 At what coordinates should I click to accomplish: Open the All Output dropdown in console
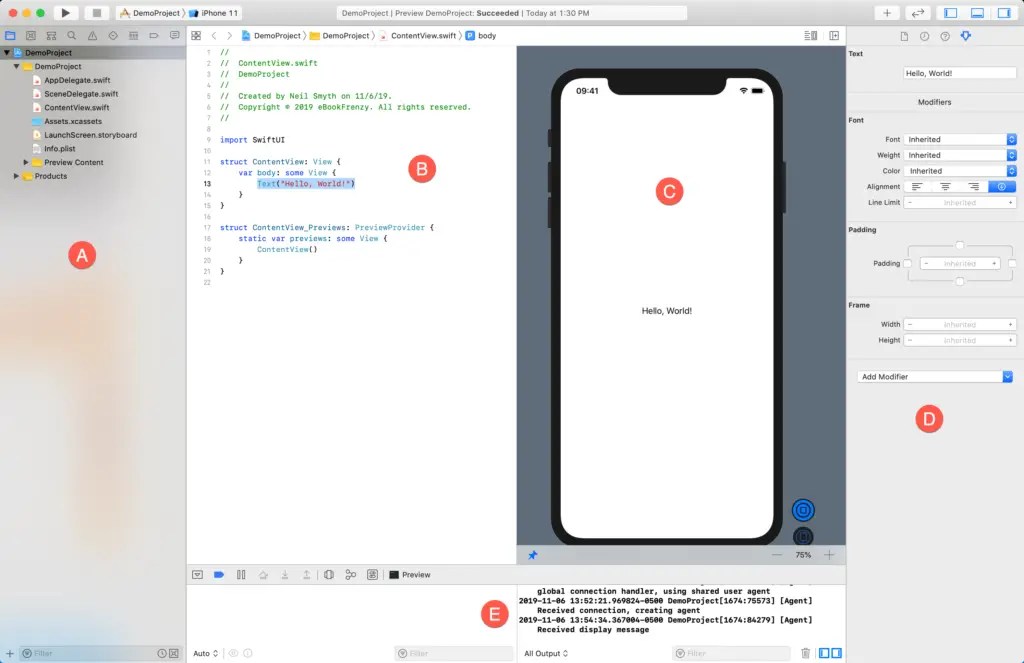pyautogui.click(x=545, y=653)
